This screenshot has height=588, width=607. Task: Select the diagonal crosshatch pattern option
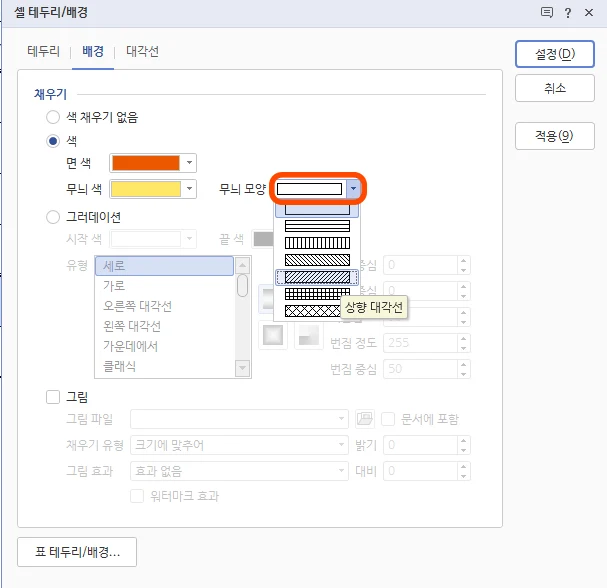(x=312, y=311)
